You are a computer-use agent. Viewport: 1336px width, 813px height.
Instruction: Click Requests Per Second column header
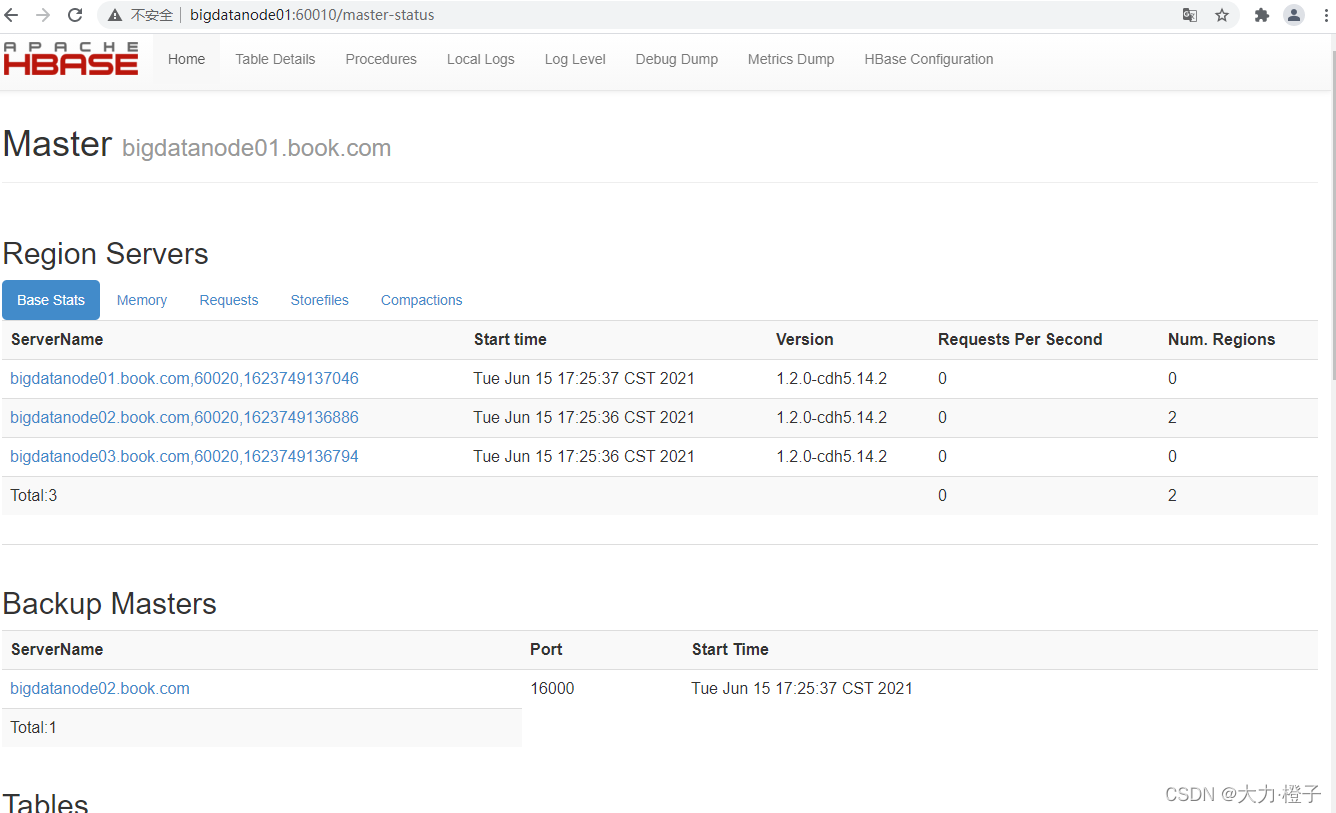tap(1020, 339)
